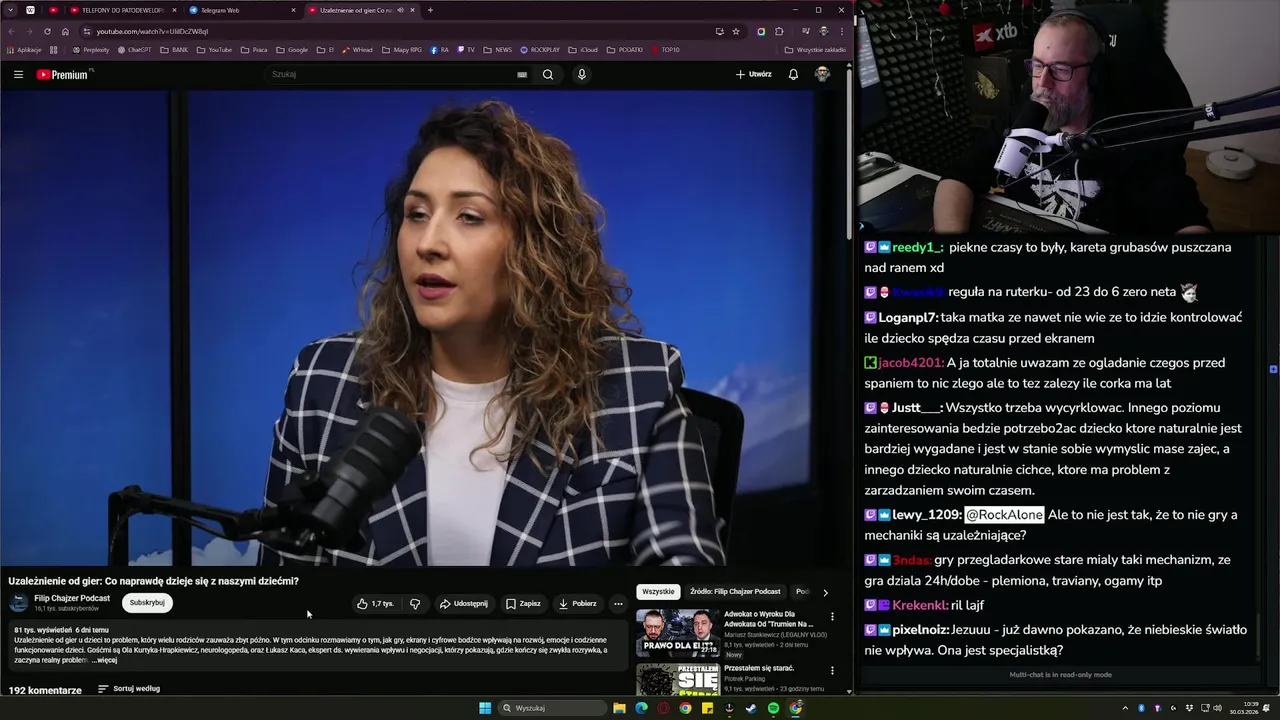The width and height of the screenshot is (1280, 720).
Task: Open the tab search dropdown arrow
Action: (11, 10)
